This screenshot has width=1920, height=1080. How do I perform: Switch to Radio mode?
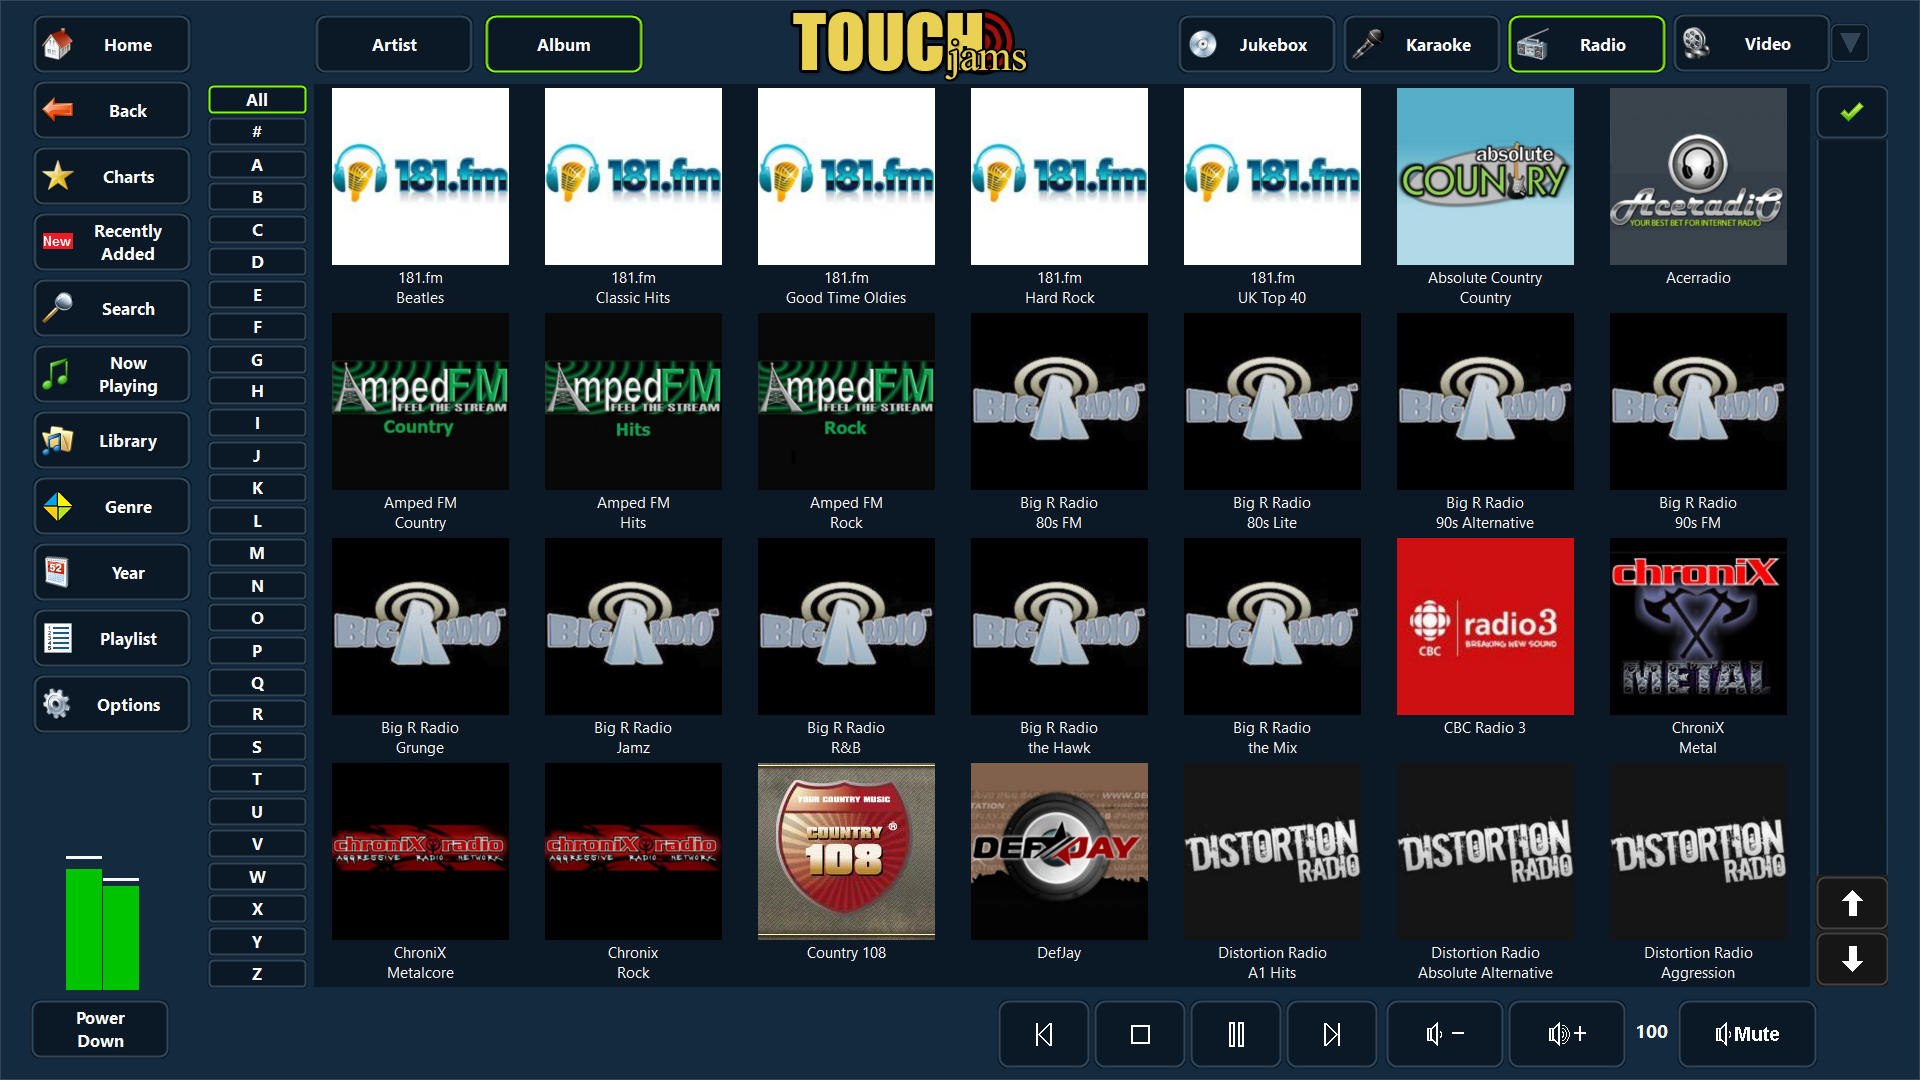(1586, 44)
